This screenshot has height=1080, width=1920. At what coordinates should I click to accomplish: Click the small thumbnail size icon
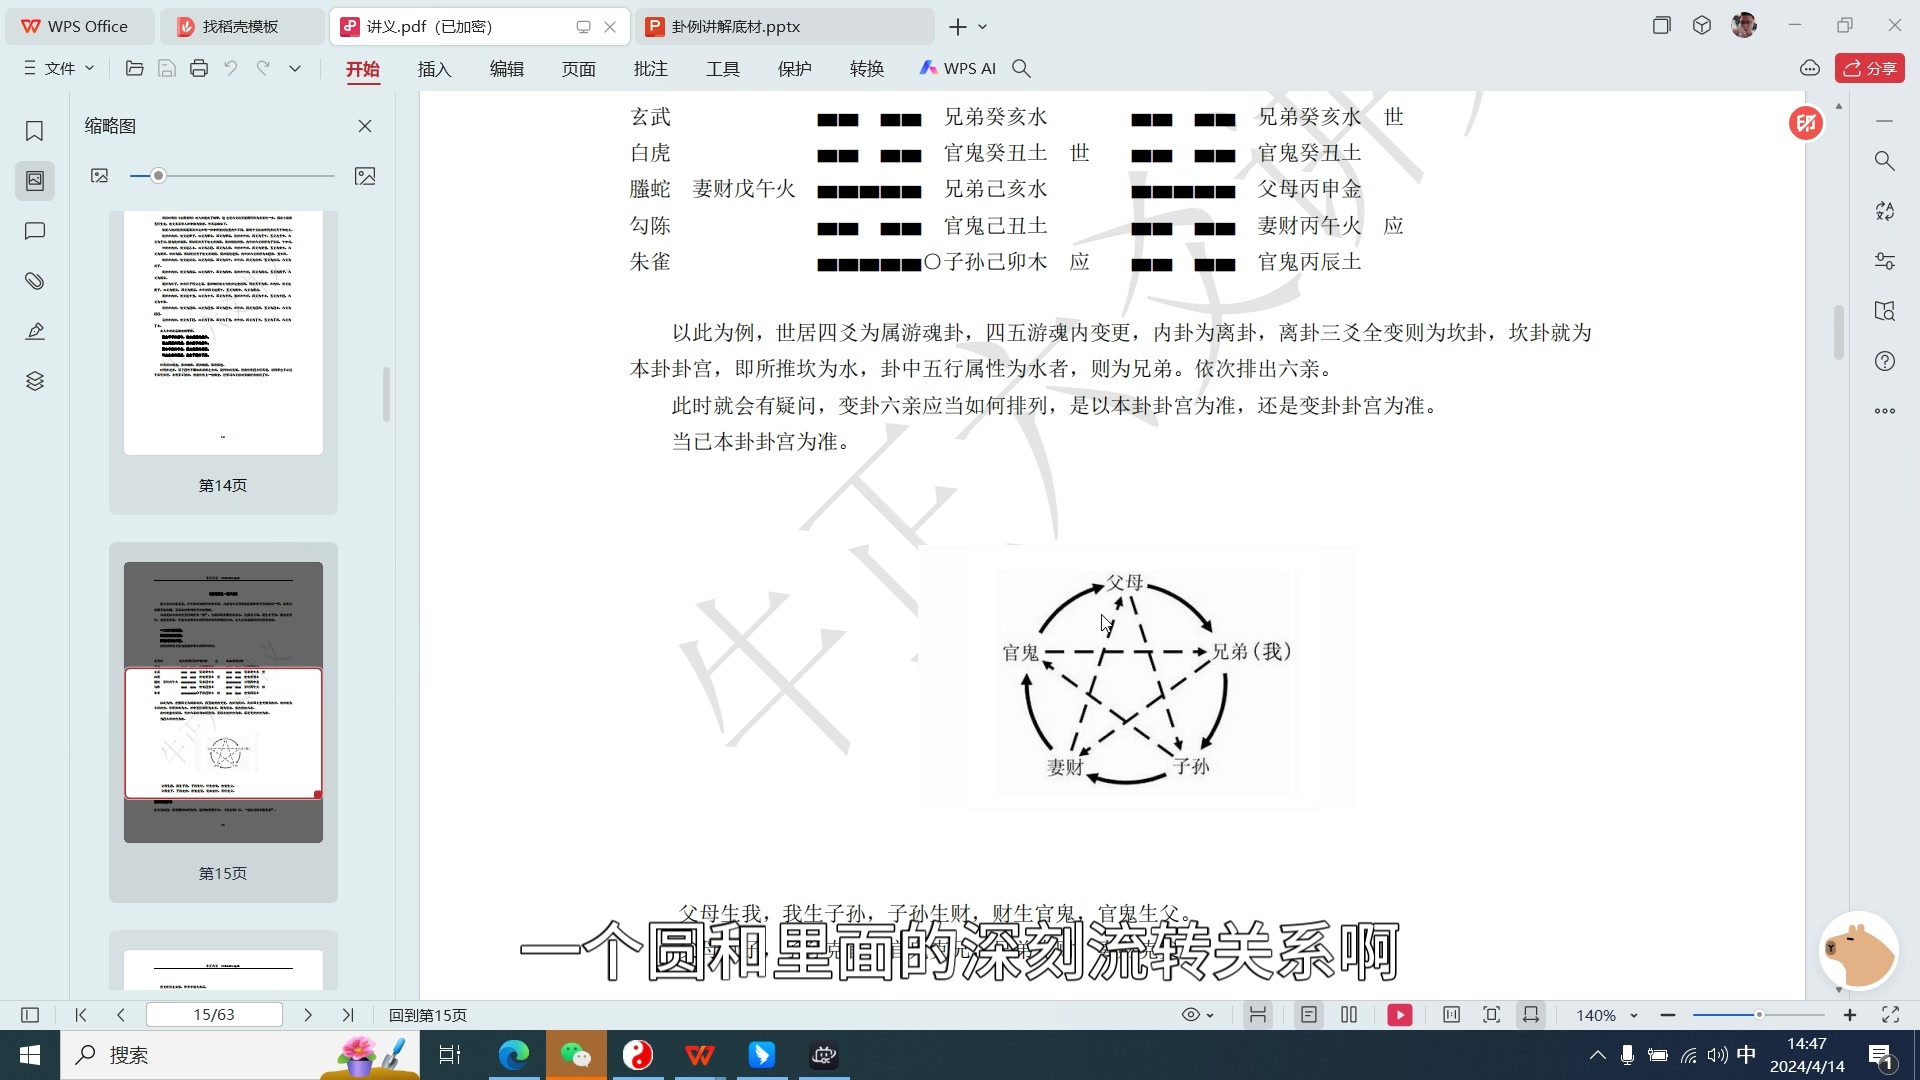[99, 176]
